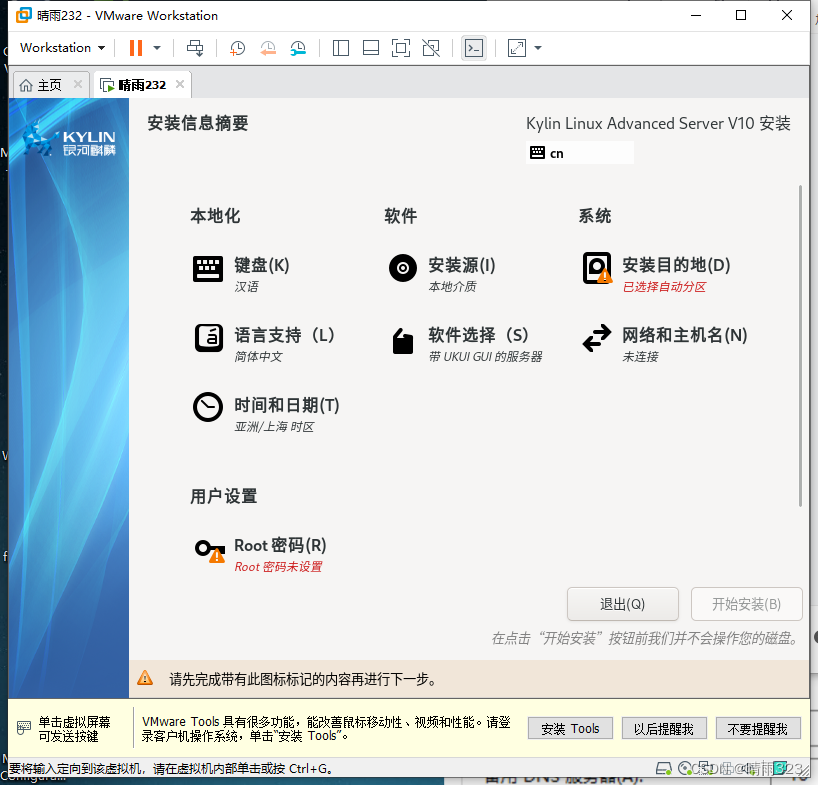
Task: Click the 开始安装(B) button
Action: click(x=747, y=604)
